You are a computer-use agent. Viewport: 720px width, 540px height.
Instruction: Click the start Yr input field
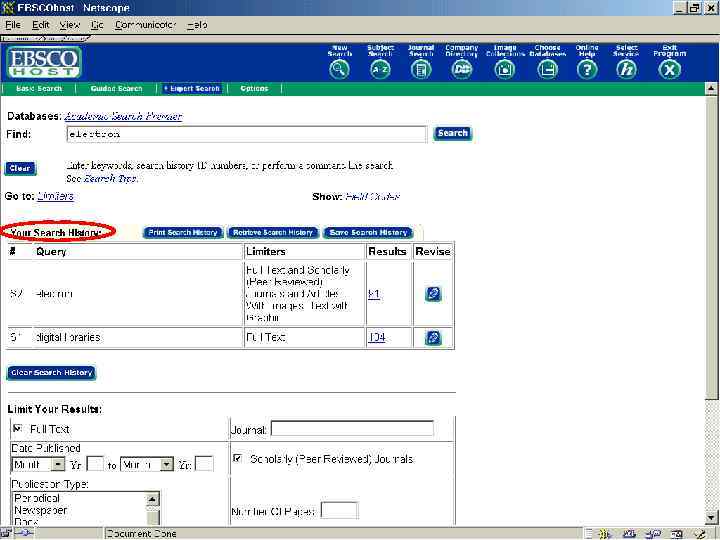coord(95,464)
